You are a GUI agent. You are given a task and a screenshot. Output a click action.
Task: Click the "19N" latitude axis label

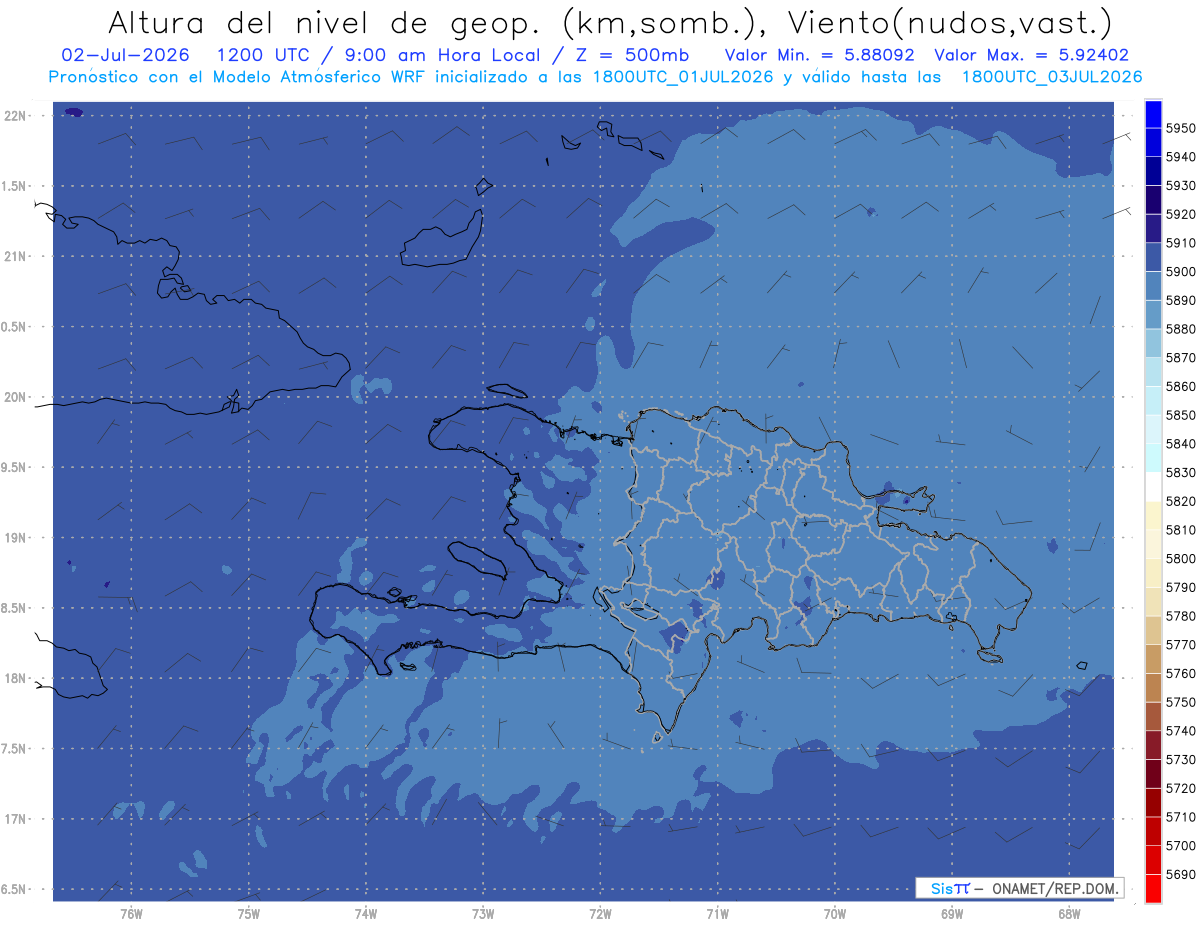pos(17,538)
